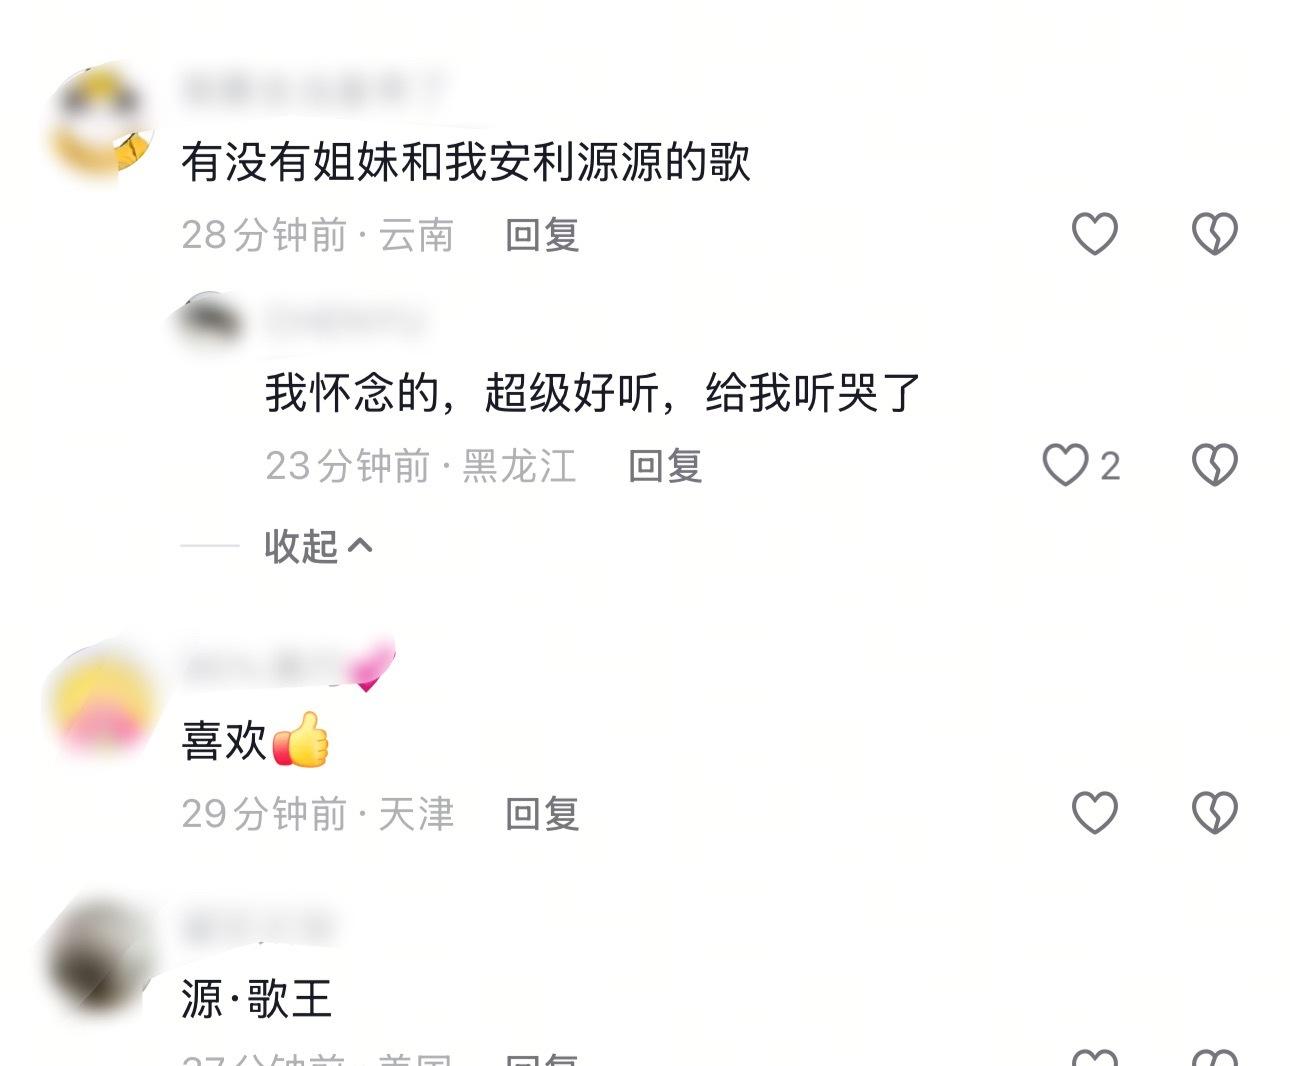This screenshot has width=1290, height=1066.
Task: Reply to the 天津 comment
Action: tap(542, 813)
